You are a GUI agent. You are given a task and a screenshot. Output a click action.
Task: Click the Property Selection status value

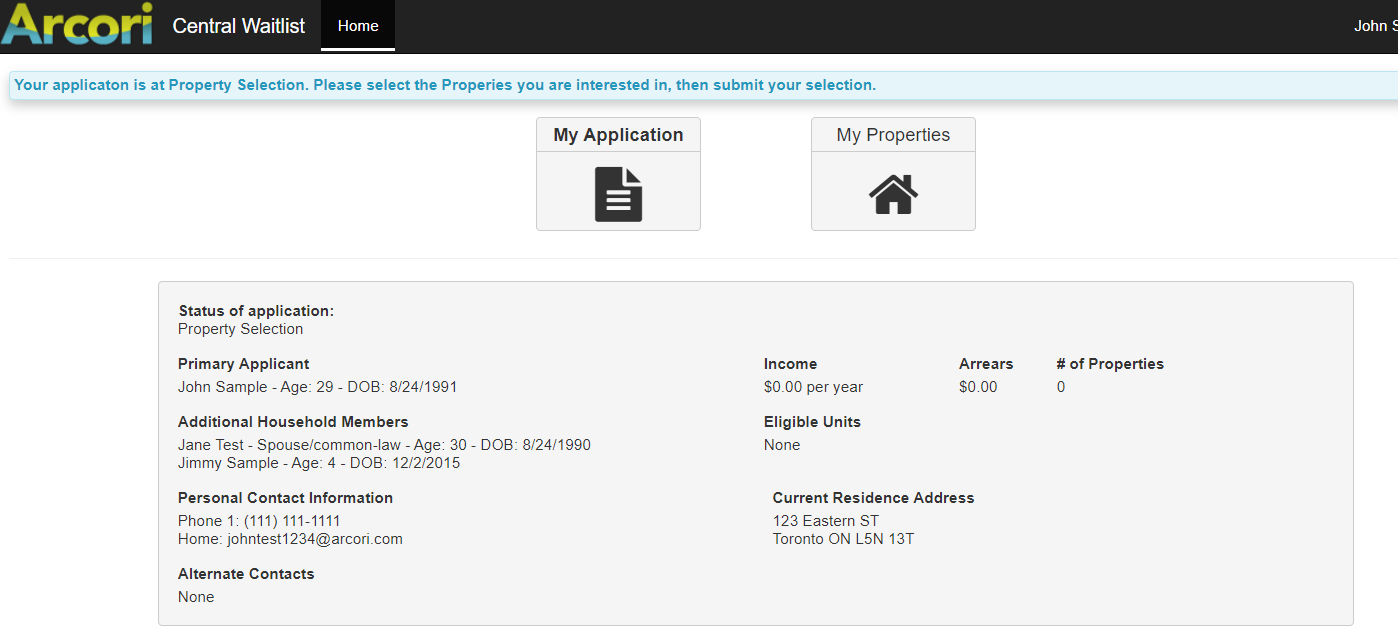point(240,329)
